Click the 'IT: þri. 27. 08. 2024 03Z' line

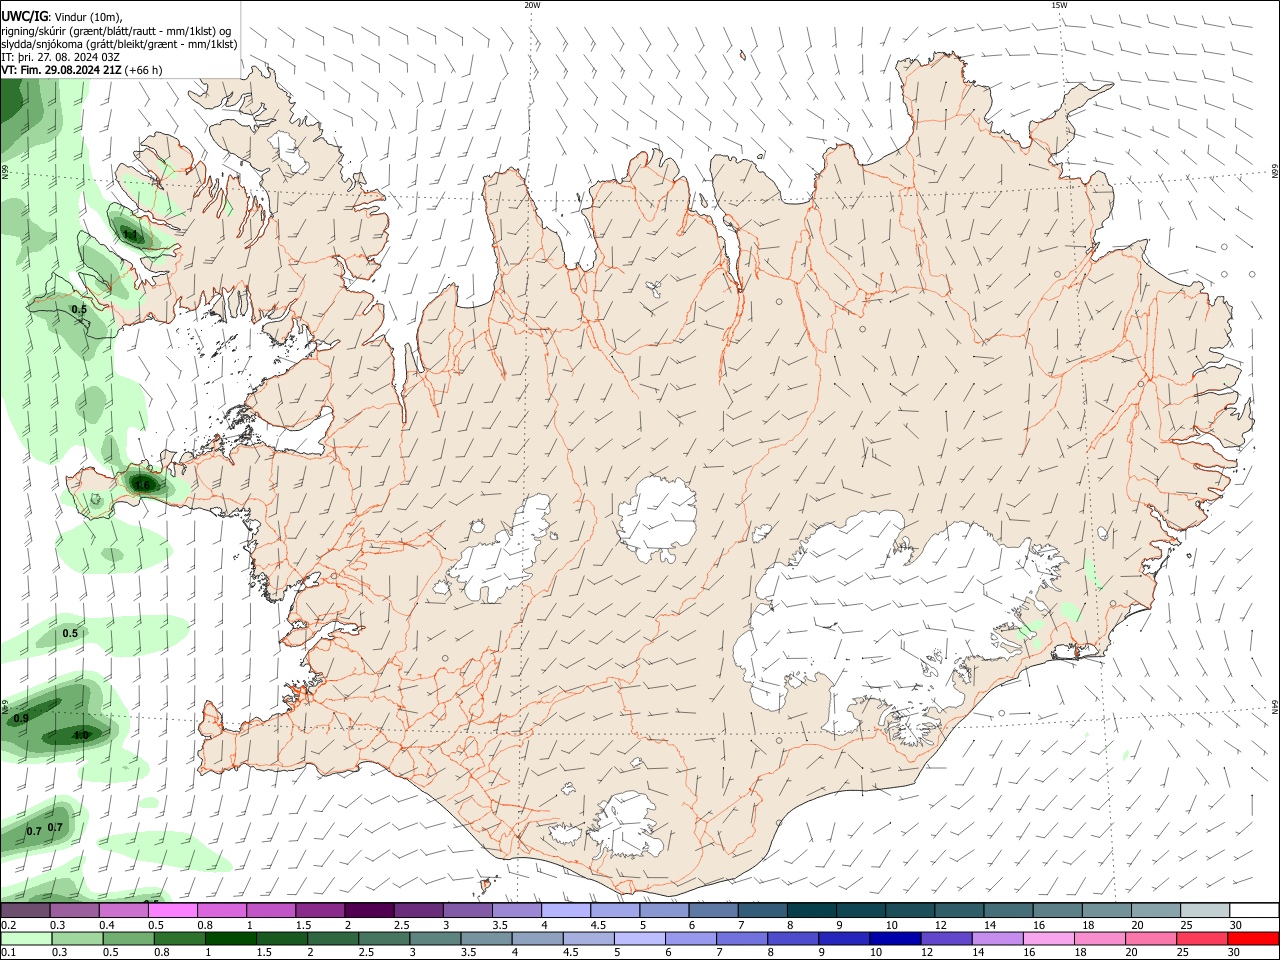[60, 57]
